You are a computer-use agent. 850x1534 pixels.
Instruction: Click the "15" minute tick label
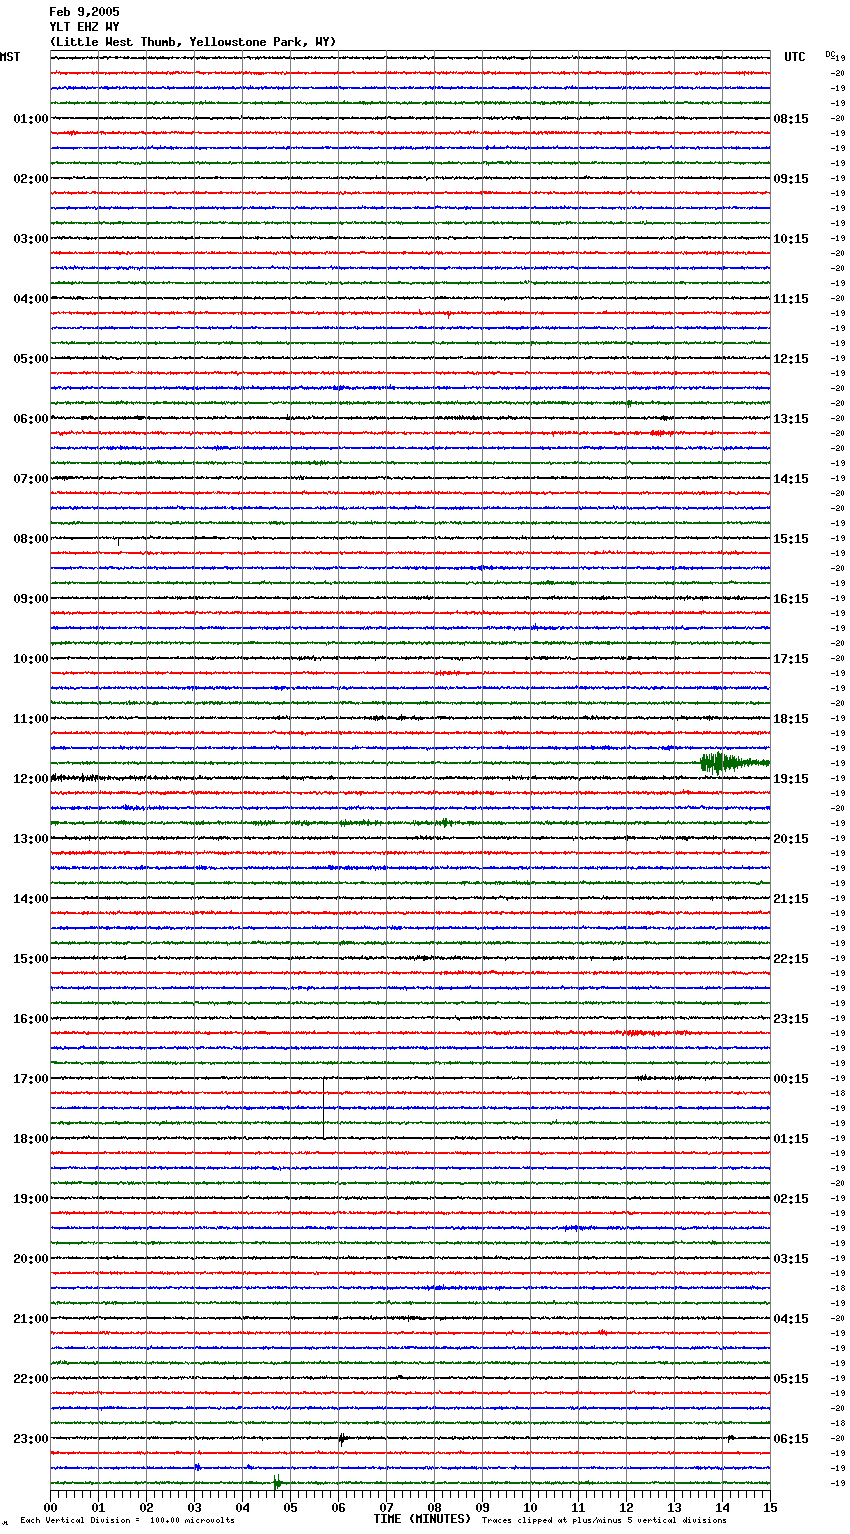[770, 1507]
